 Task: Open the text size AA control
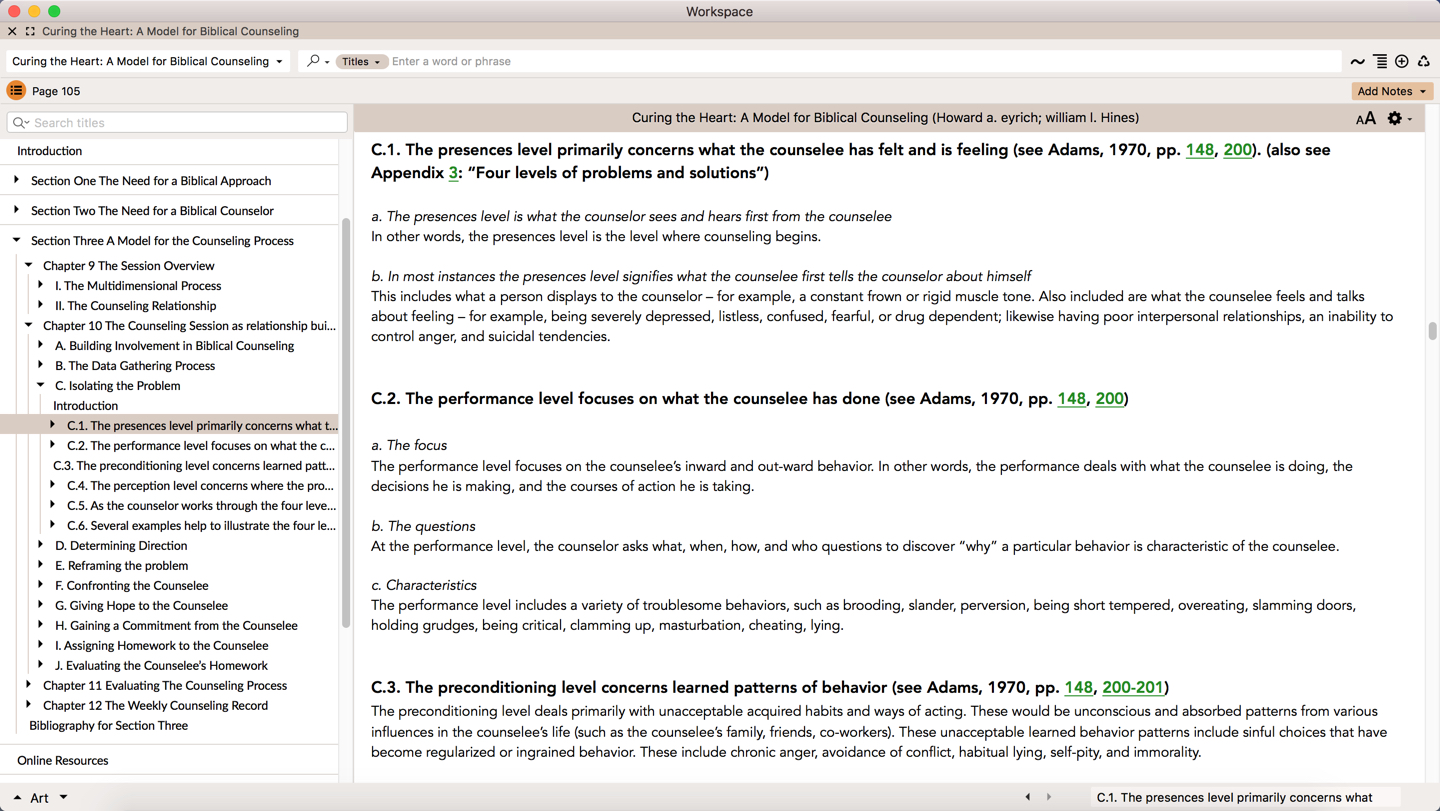(1365, 119)
